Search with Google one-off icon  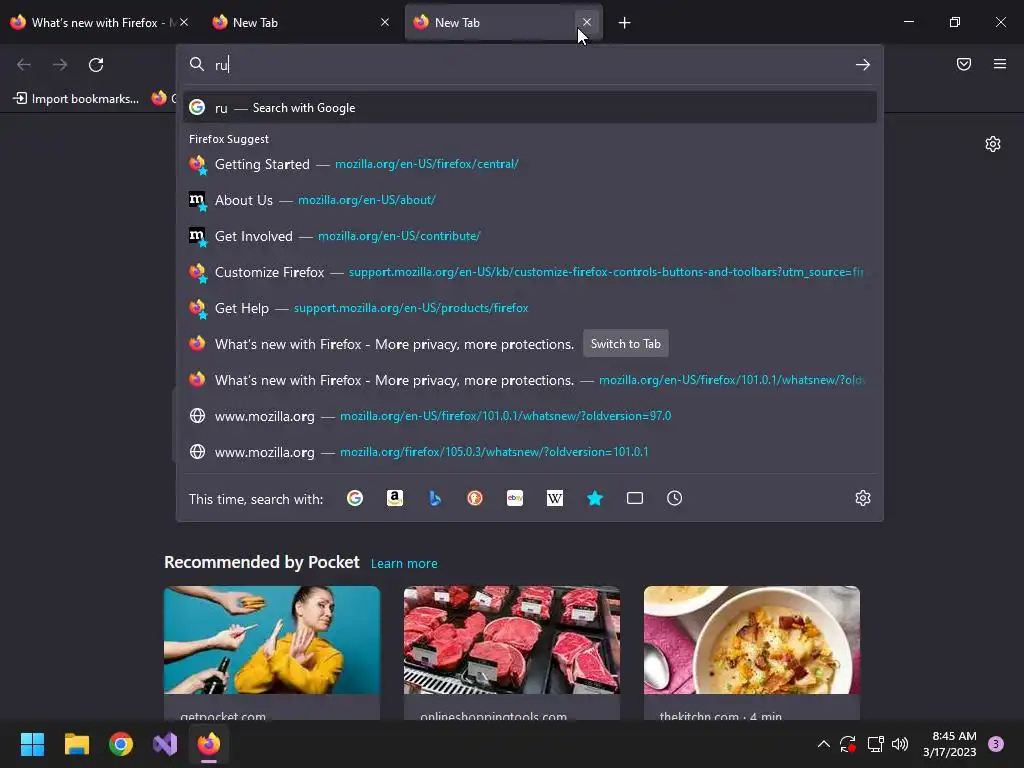coord(355,498)
